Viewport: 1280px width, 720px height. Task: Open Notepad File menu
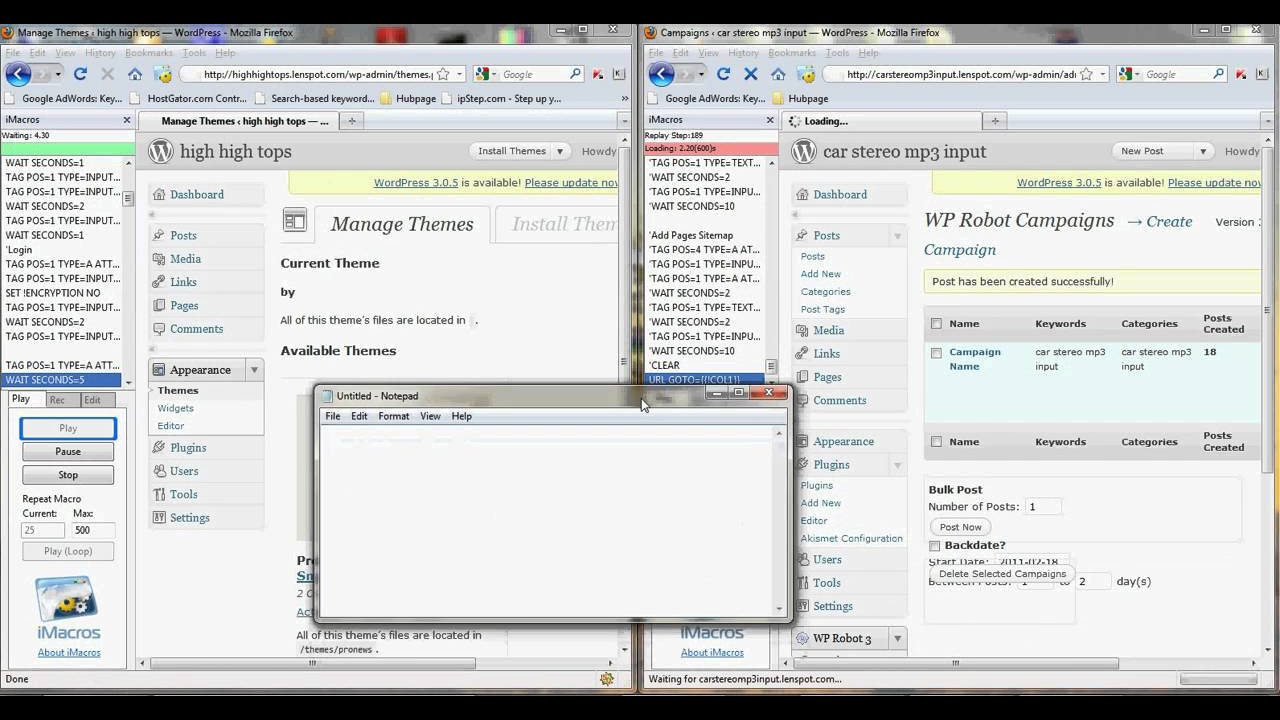pos(332,416)
